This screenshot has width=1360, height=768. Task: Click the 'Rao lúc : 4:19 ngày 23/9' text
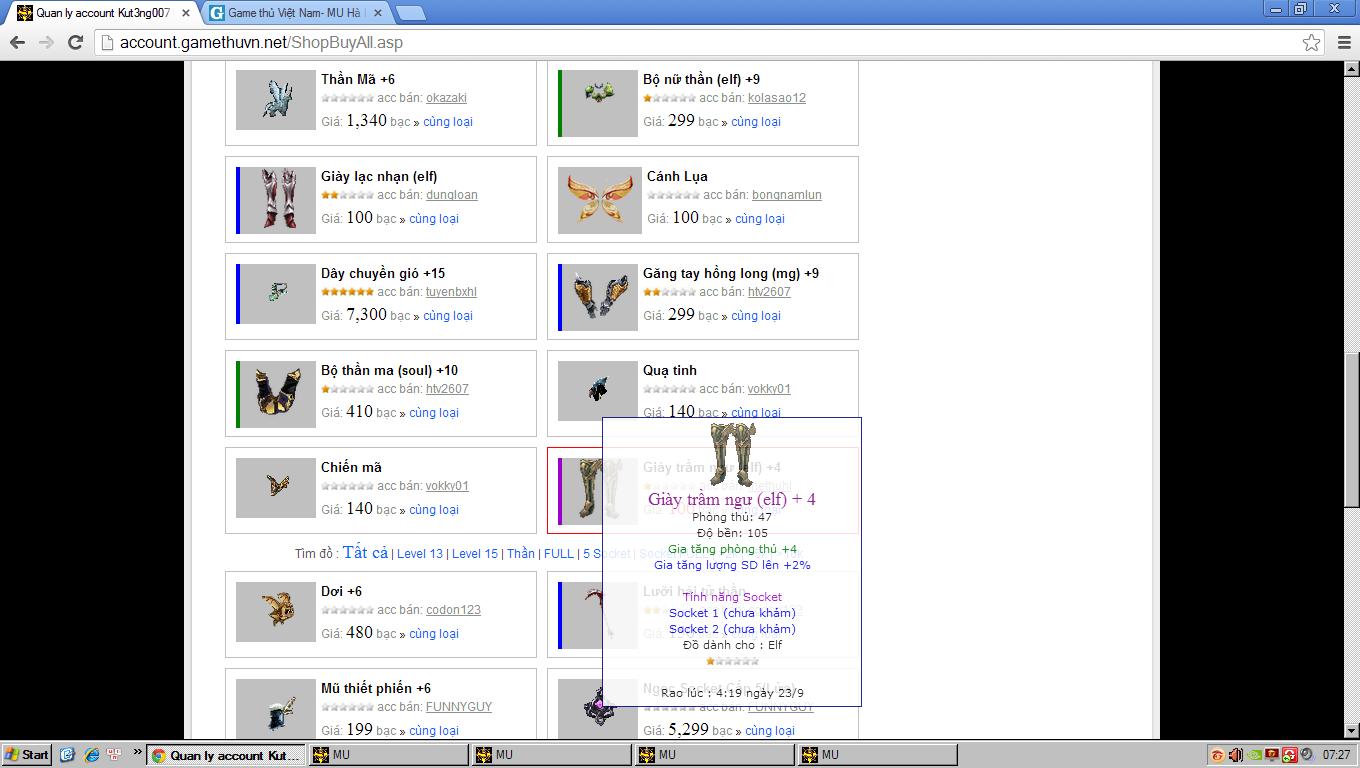[732, 693]
